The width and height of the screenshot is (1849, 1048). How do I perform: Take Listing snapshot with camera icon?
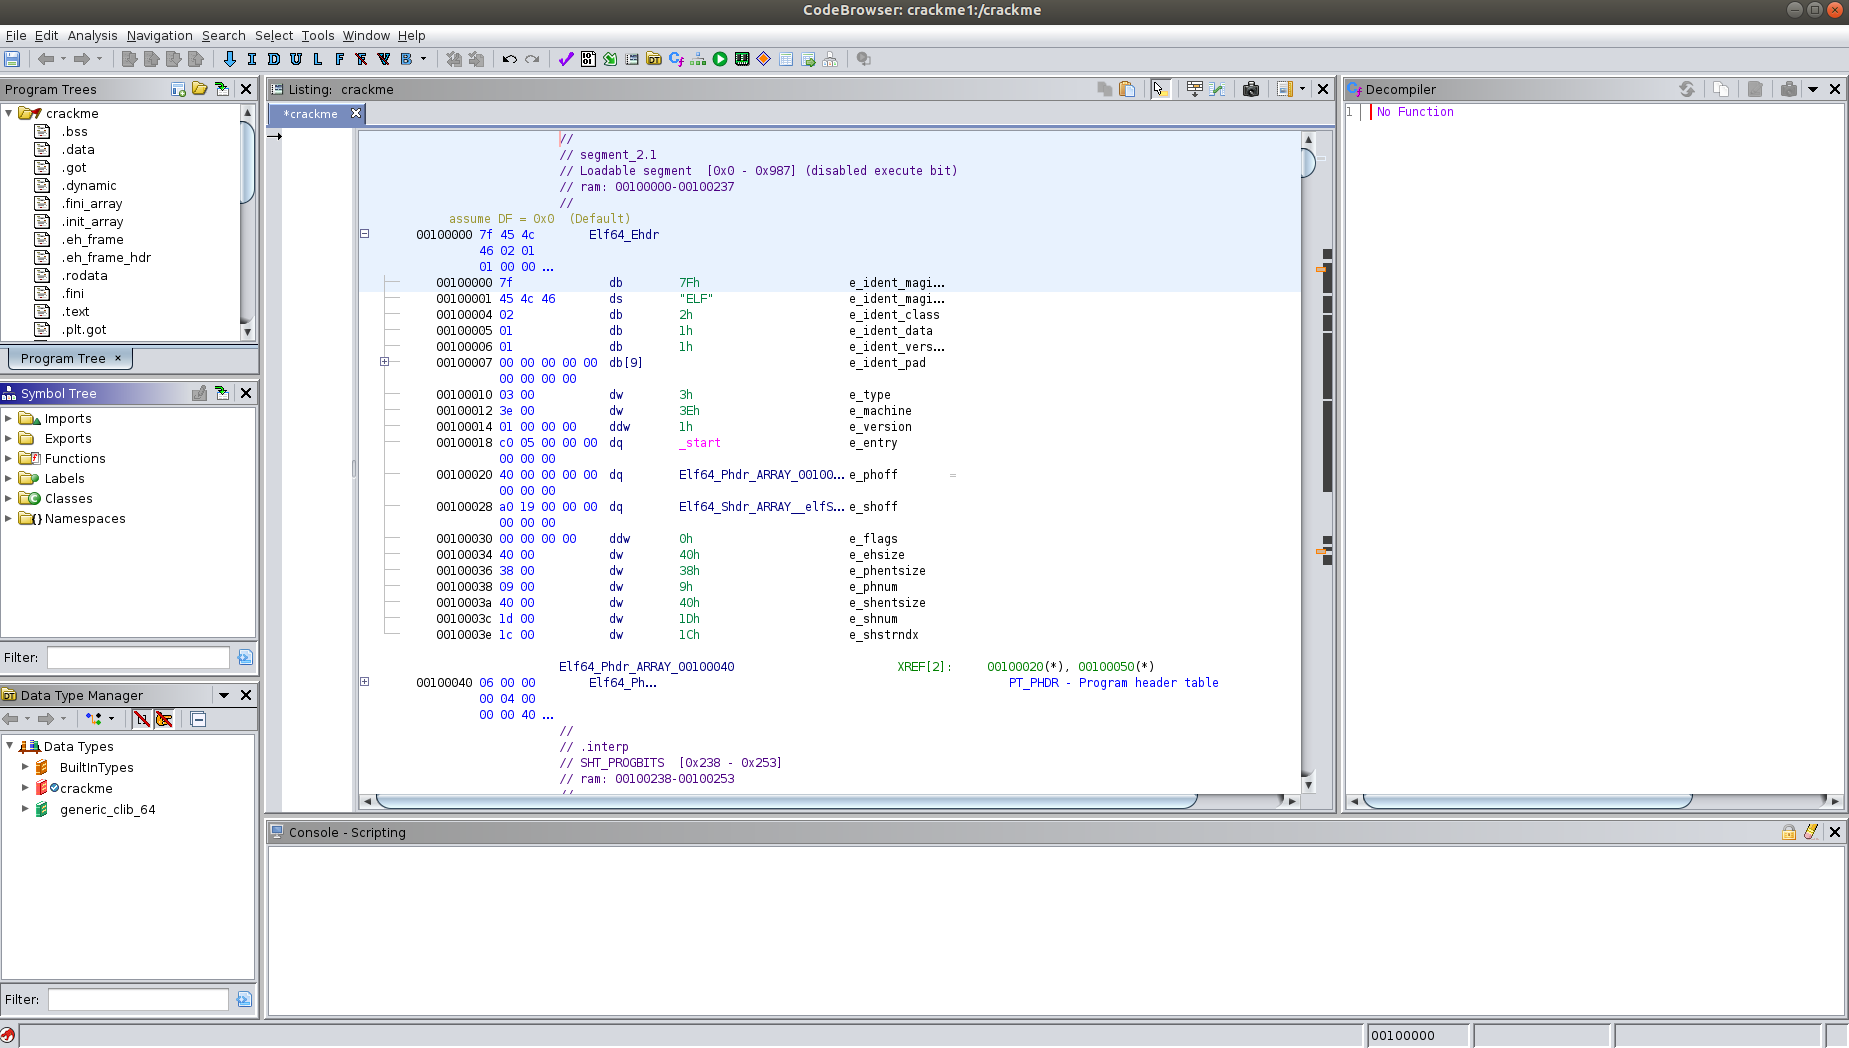(1251, 89)
